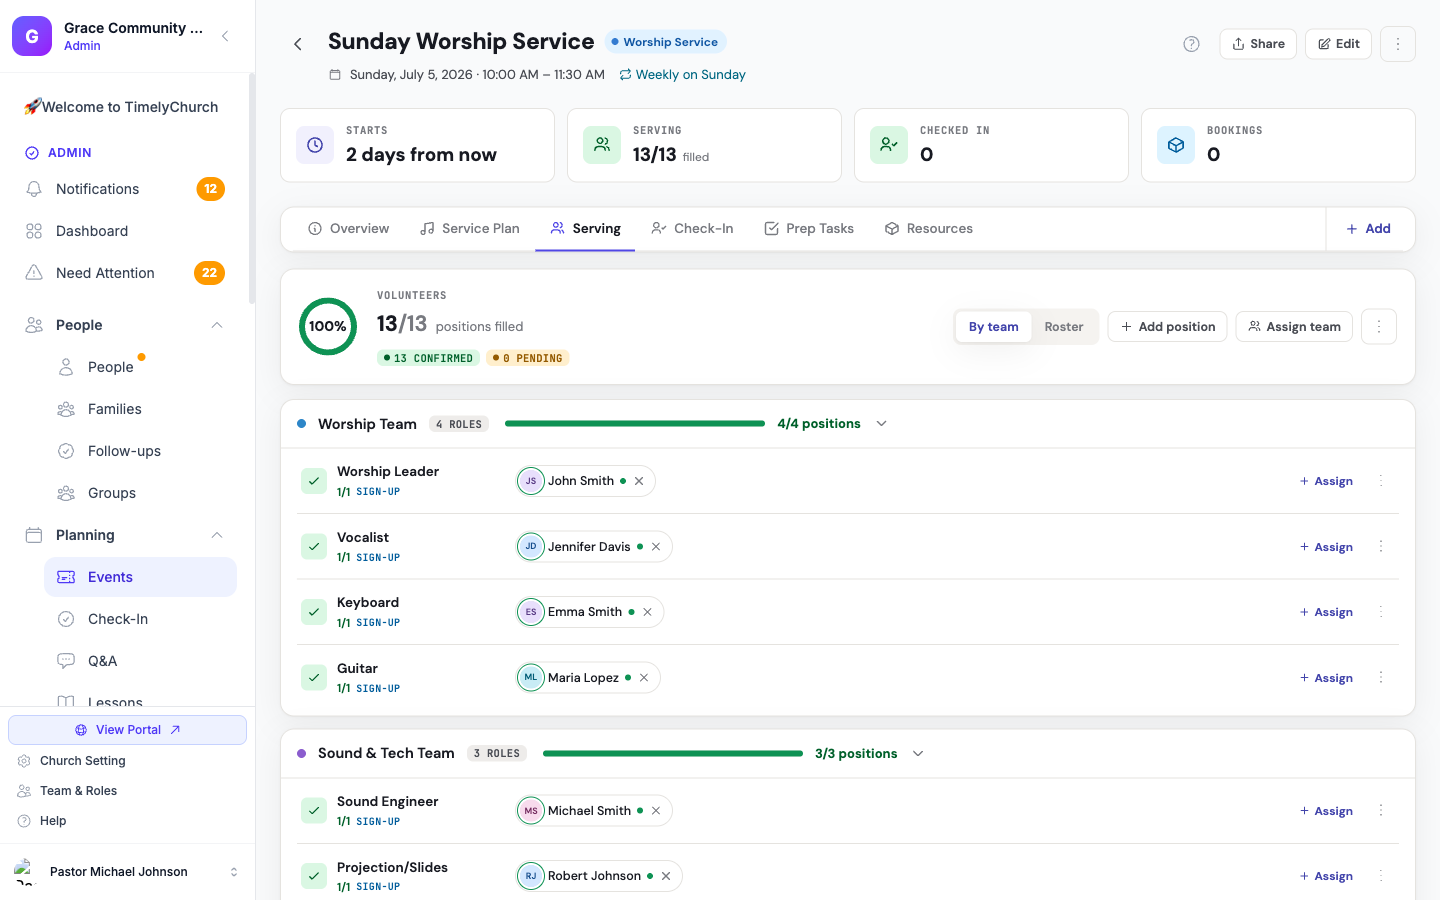Screen dimensions: 1440x900
Task: Switch the view to Roster
Action: click(1064, 327)
